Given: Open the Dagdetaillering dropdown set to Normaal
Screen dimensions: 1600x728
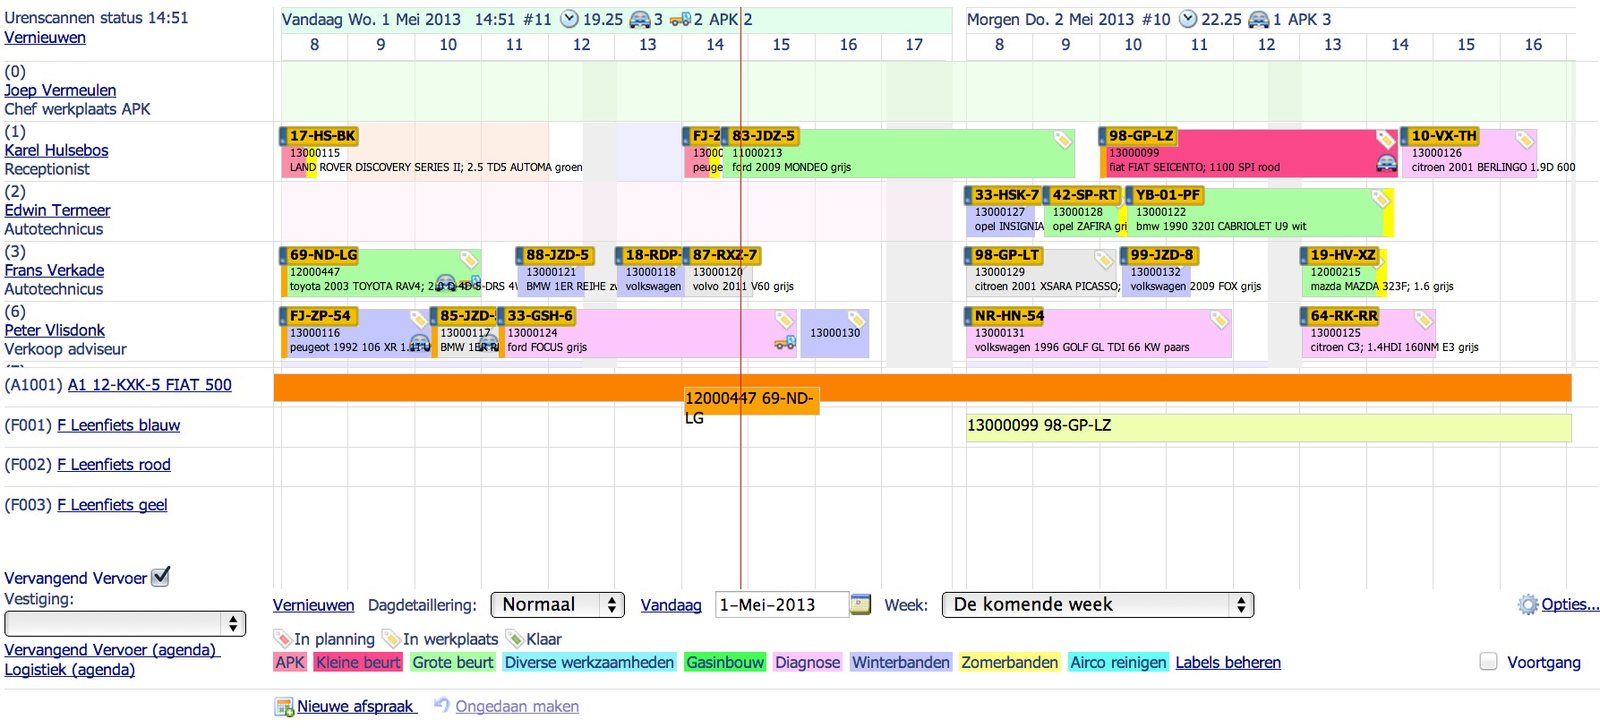Looking at the screenshot, I should [x=557, y=605].
